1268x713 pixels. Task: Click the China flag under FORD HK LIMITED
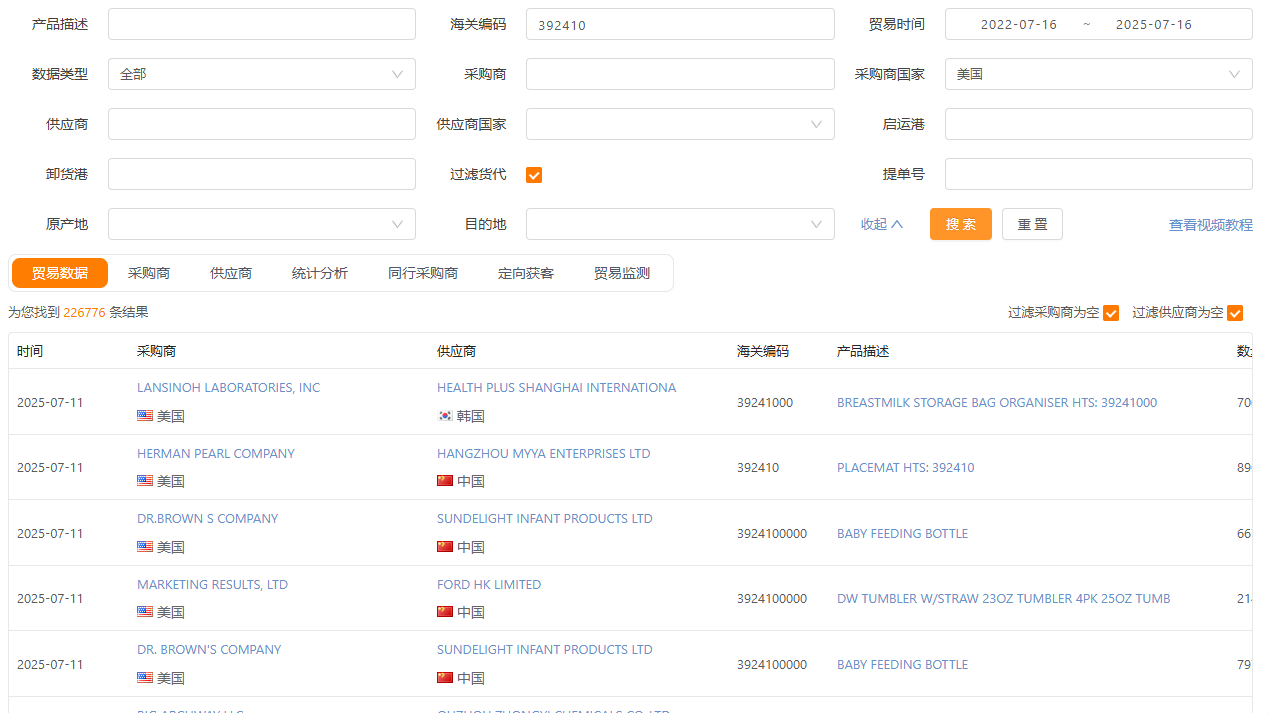(x=445, y=612)
